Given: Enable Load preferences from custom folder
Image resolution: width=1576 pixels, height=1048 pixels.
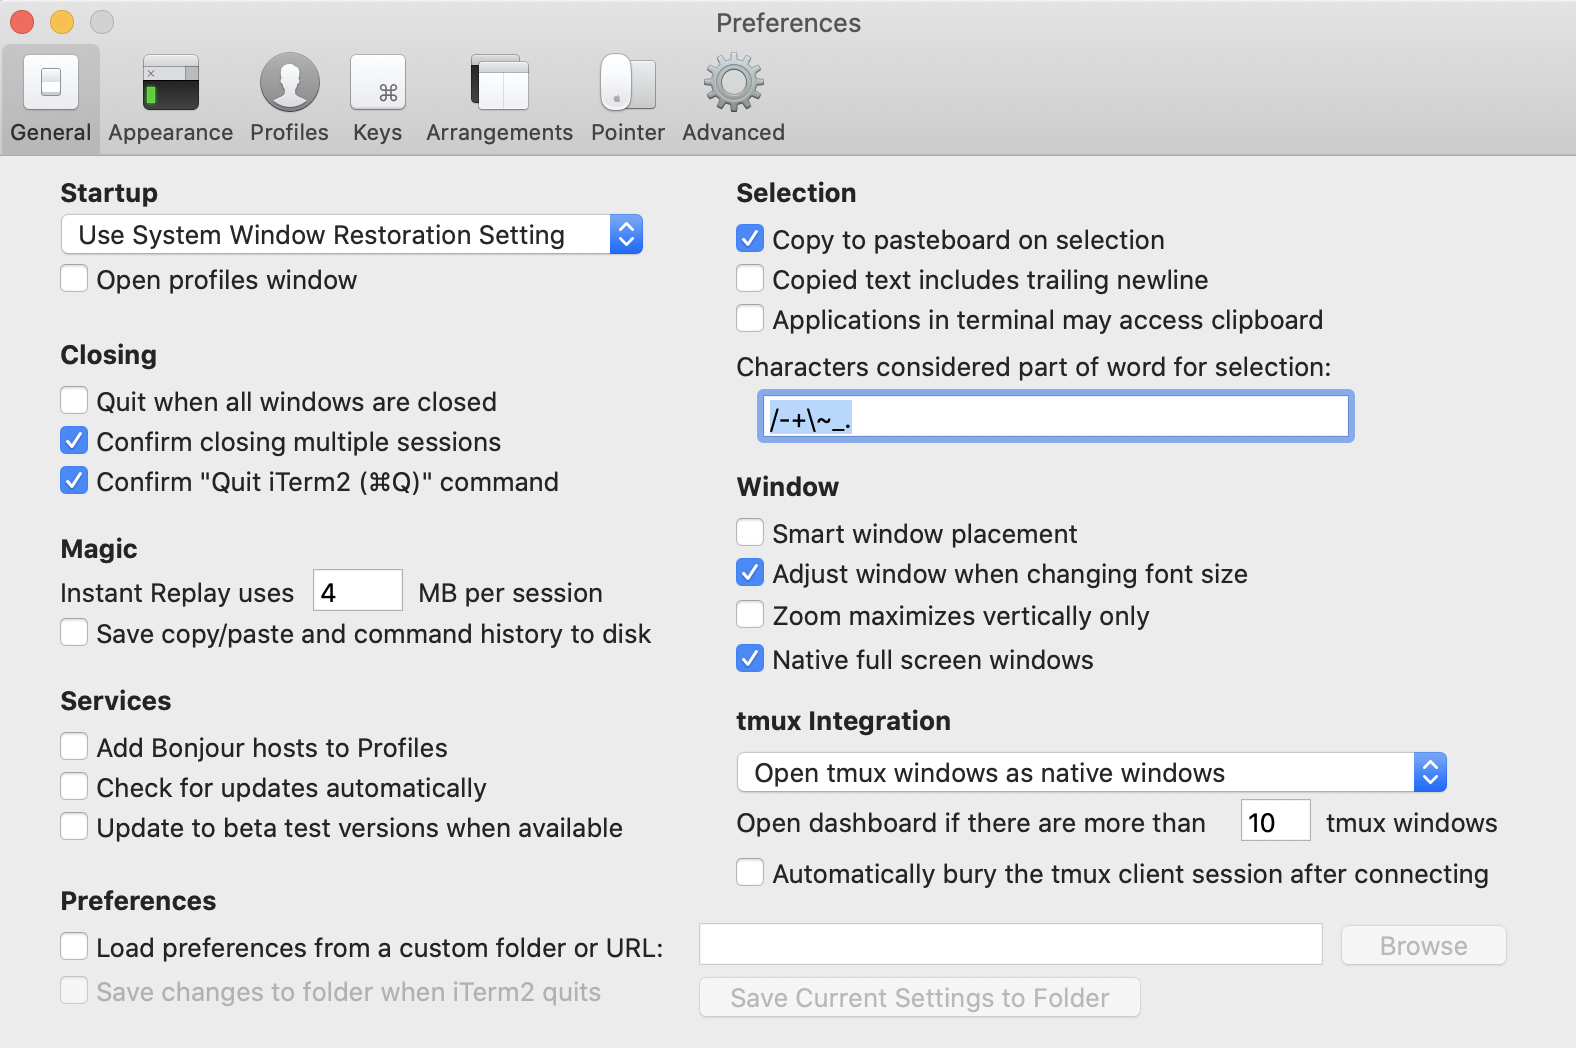Looking at the screenshot, I should pyautogui.click(x=74, y=946).
